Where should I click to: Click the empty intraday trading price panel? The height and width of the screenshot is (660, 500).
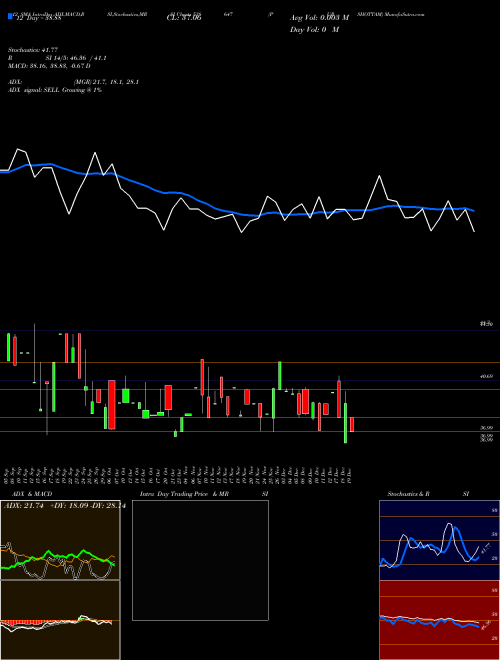[x=200, y=560]
